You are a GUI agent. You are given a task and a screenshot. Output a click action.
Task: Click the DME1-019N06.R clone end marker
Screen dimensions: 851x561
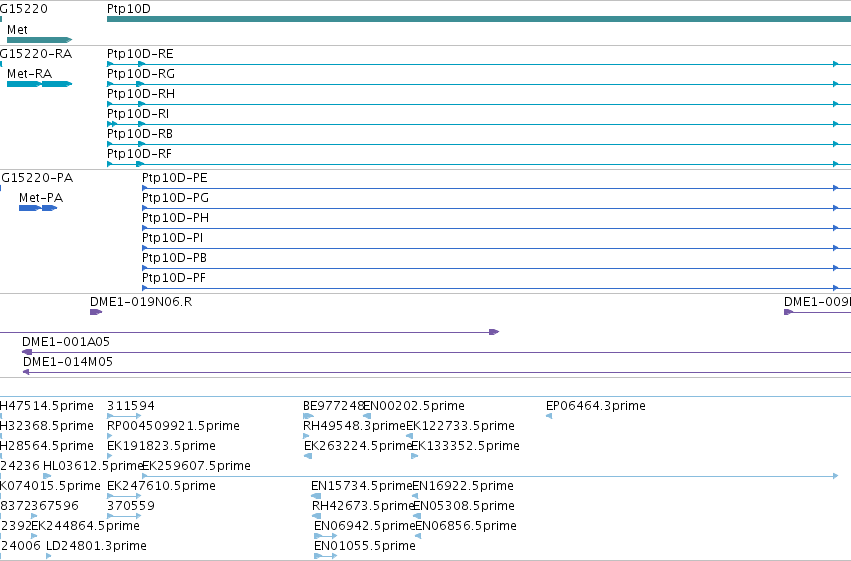click(96, 312)
